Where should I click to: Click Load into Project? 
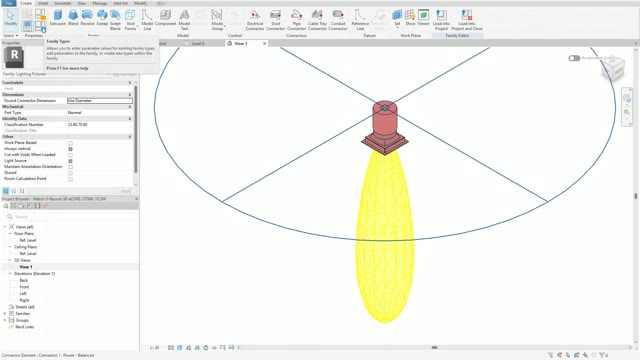pos(441,20)
